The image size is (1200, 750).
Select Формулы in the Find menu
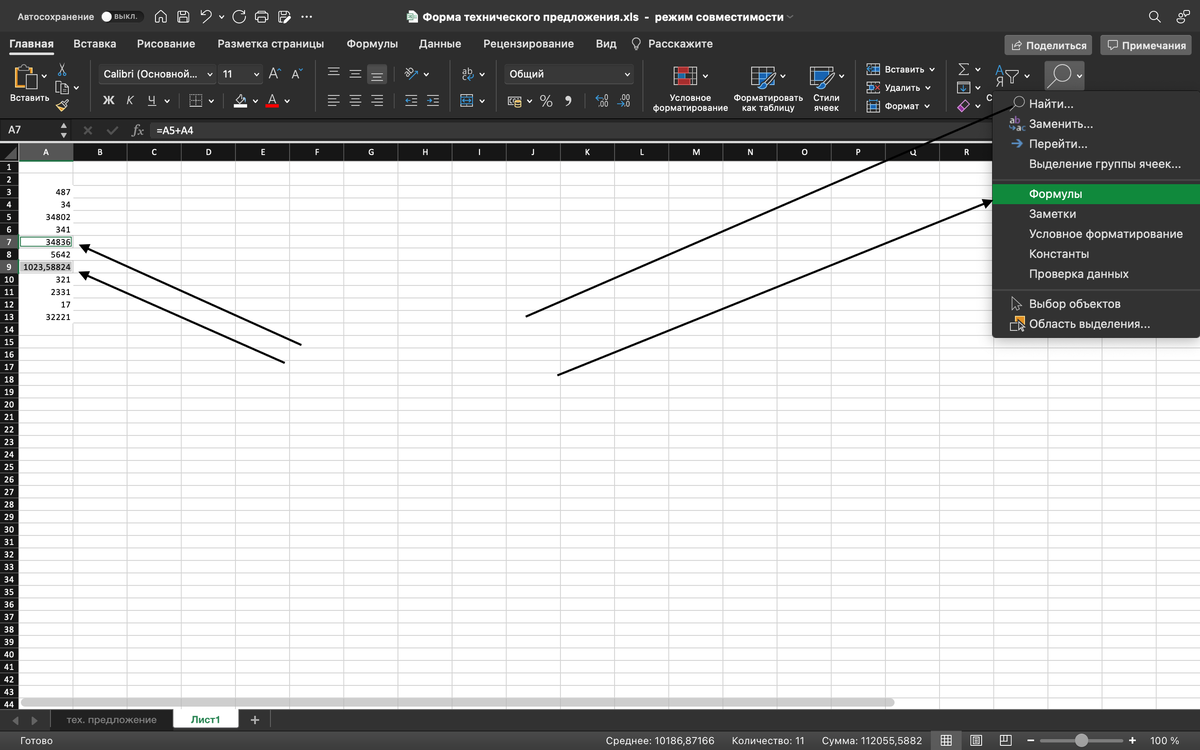[1096, 194]
